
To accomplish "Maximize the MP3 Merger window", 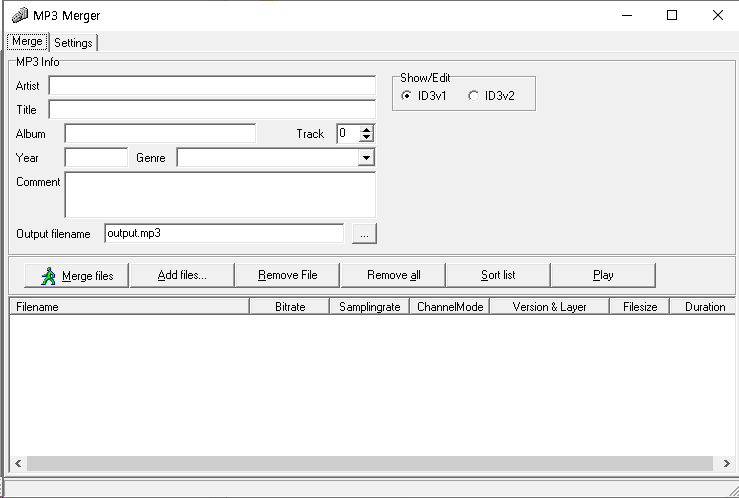I will (x=672, y=16).
